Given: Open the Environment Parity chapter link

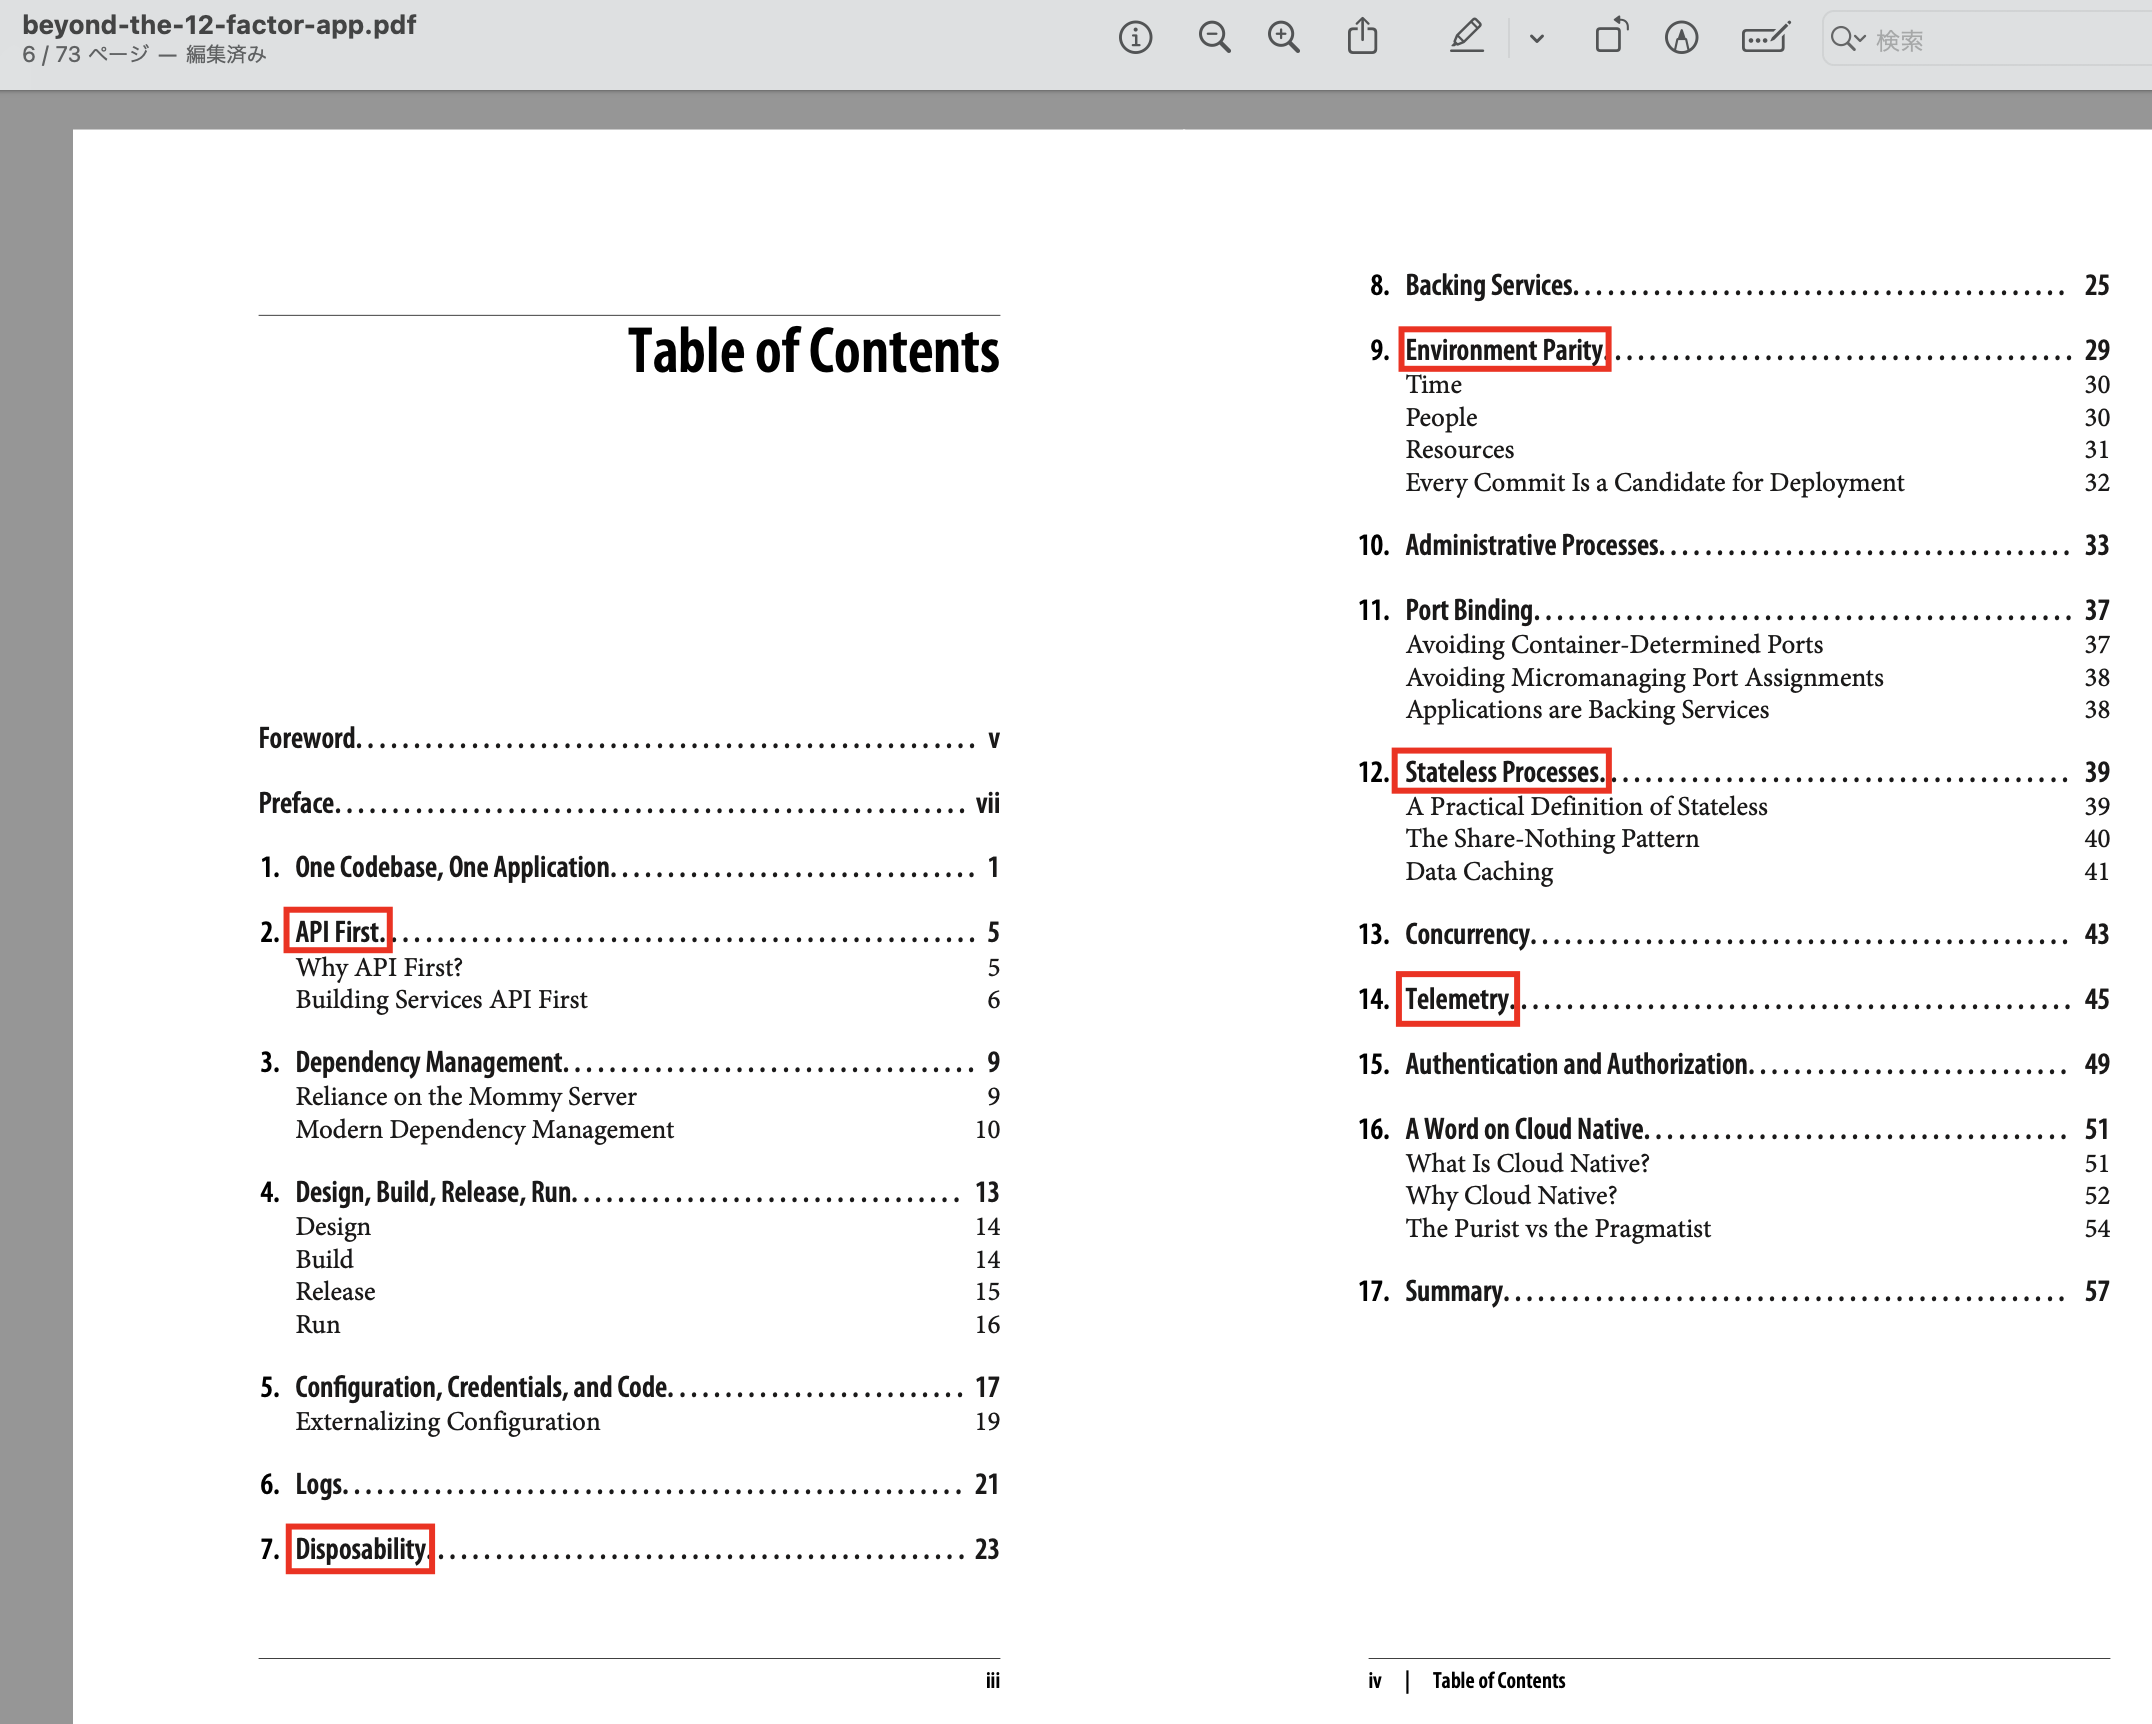Looking at the screenshot, I should coord(1504,350).
